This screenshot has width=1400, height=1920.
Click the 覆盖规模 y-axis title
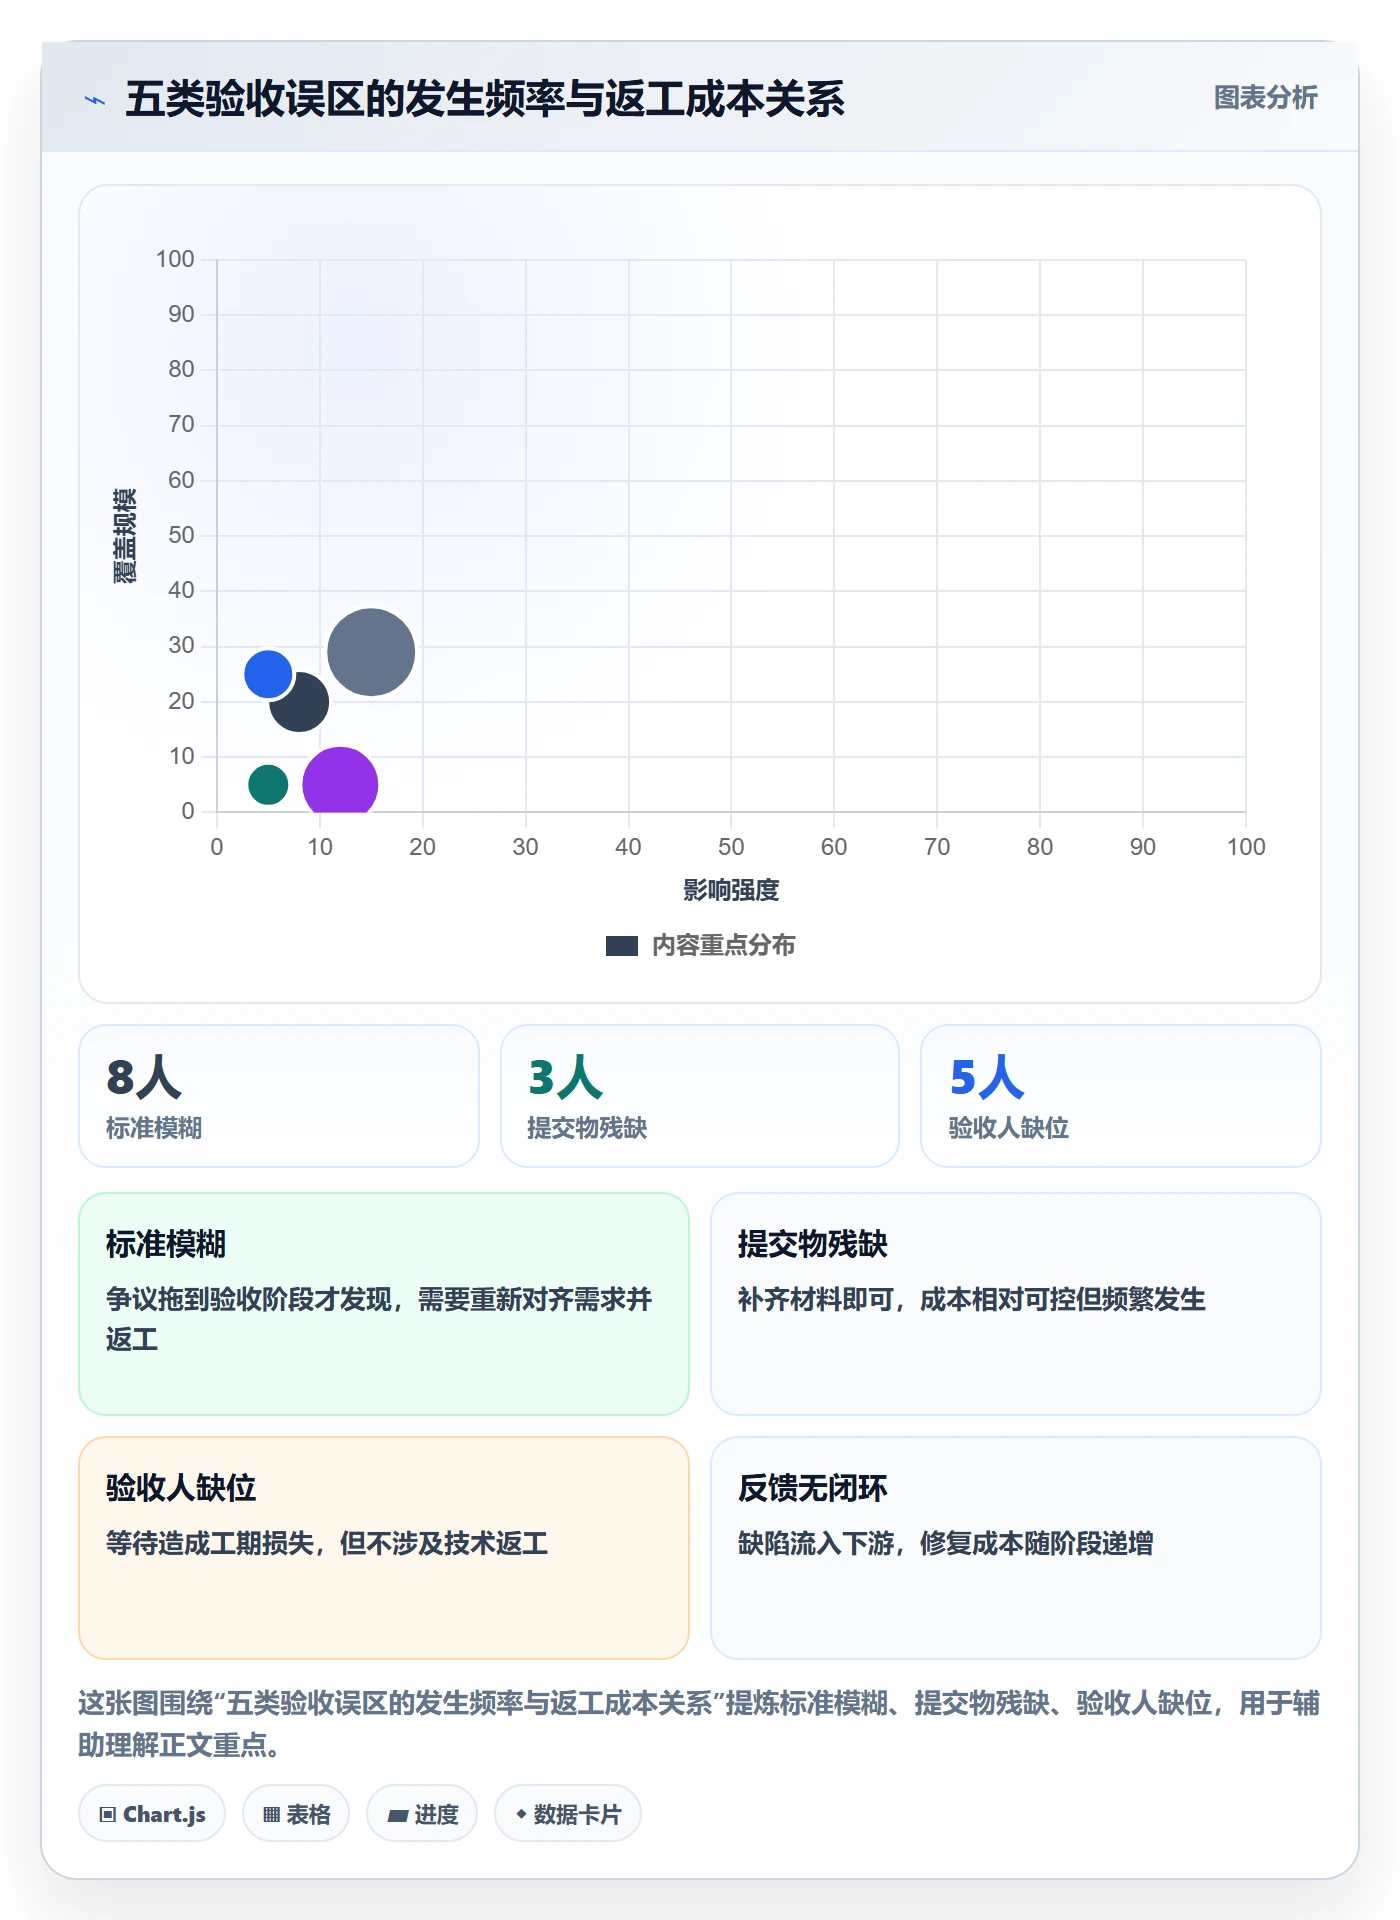125,536
